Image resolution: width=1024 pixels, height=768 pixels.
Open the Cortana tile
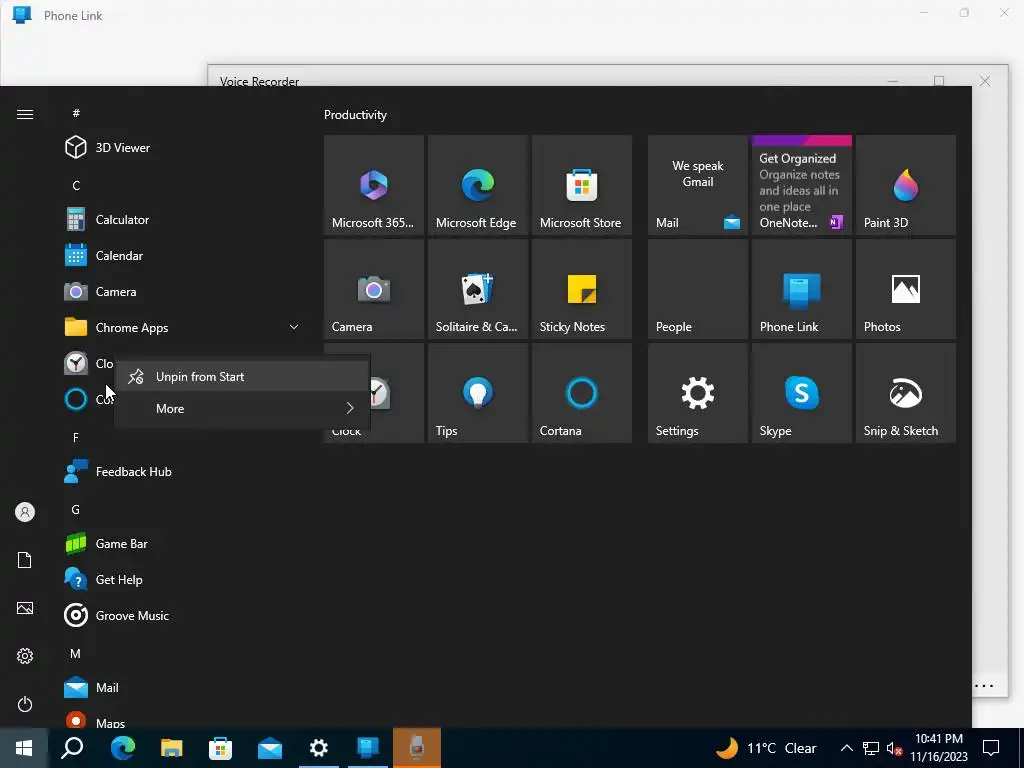(x=581, y=392)
